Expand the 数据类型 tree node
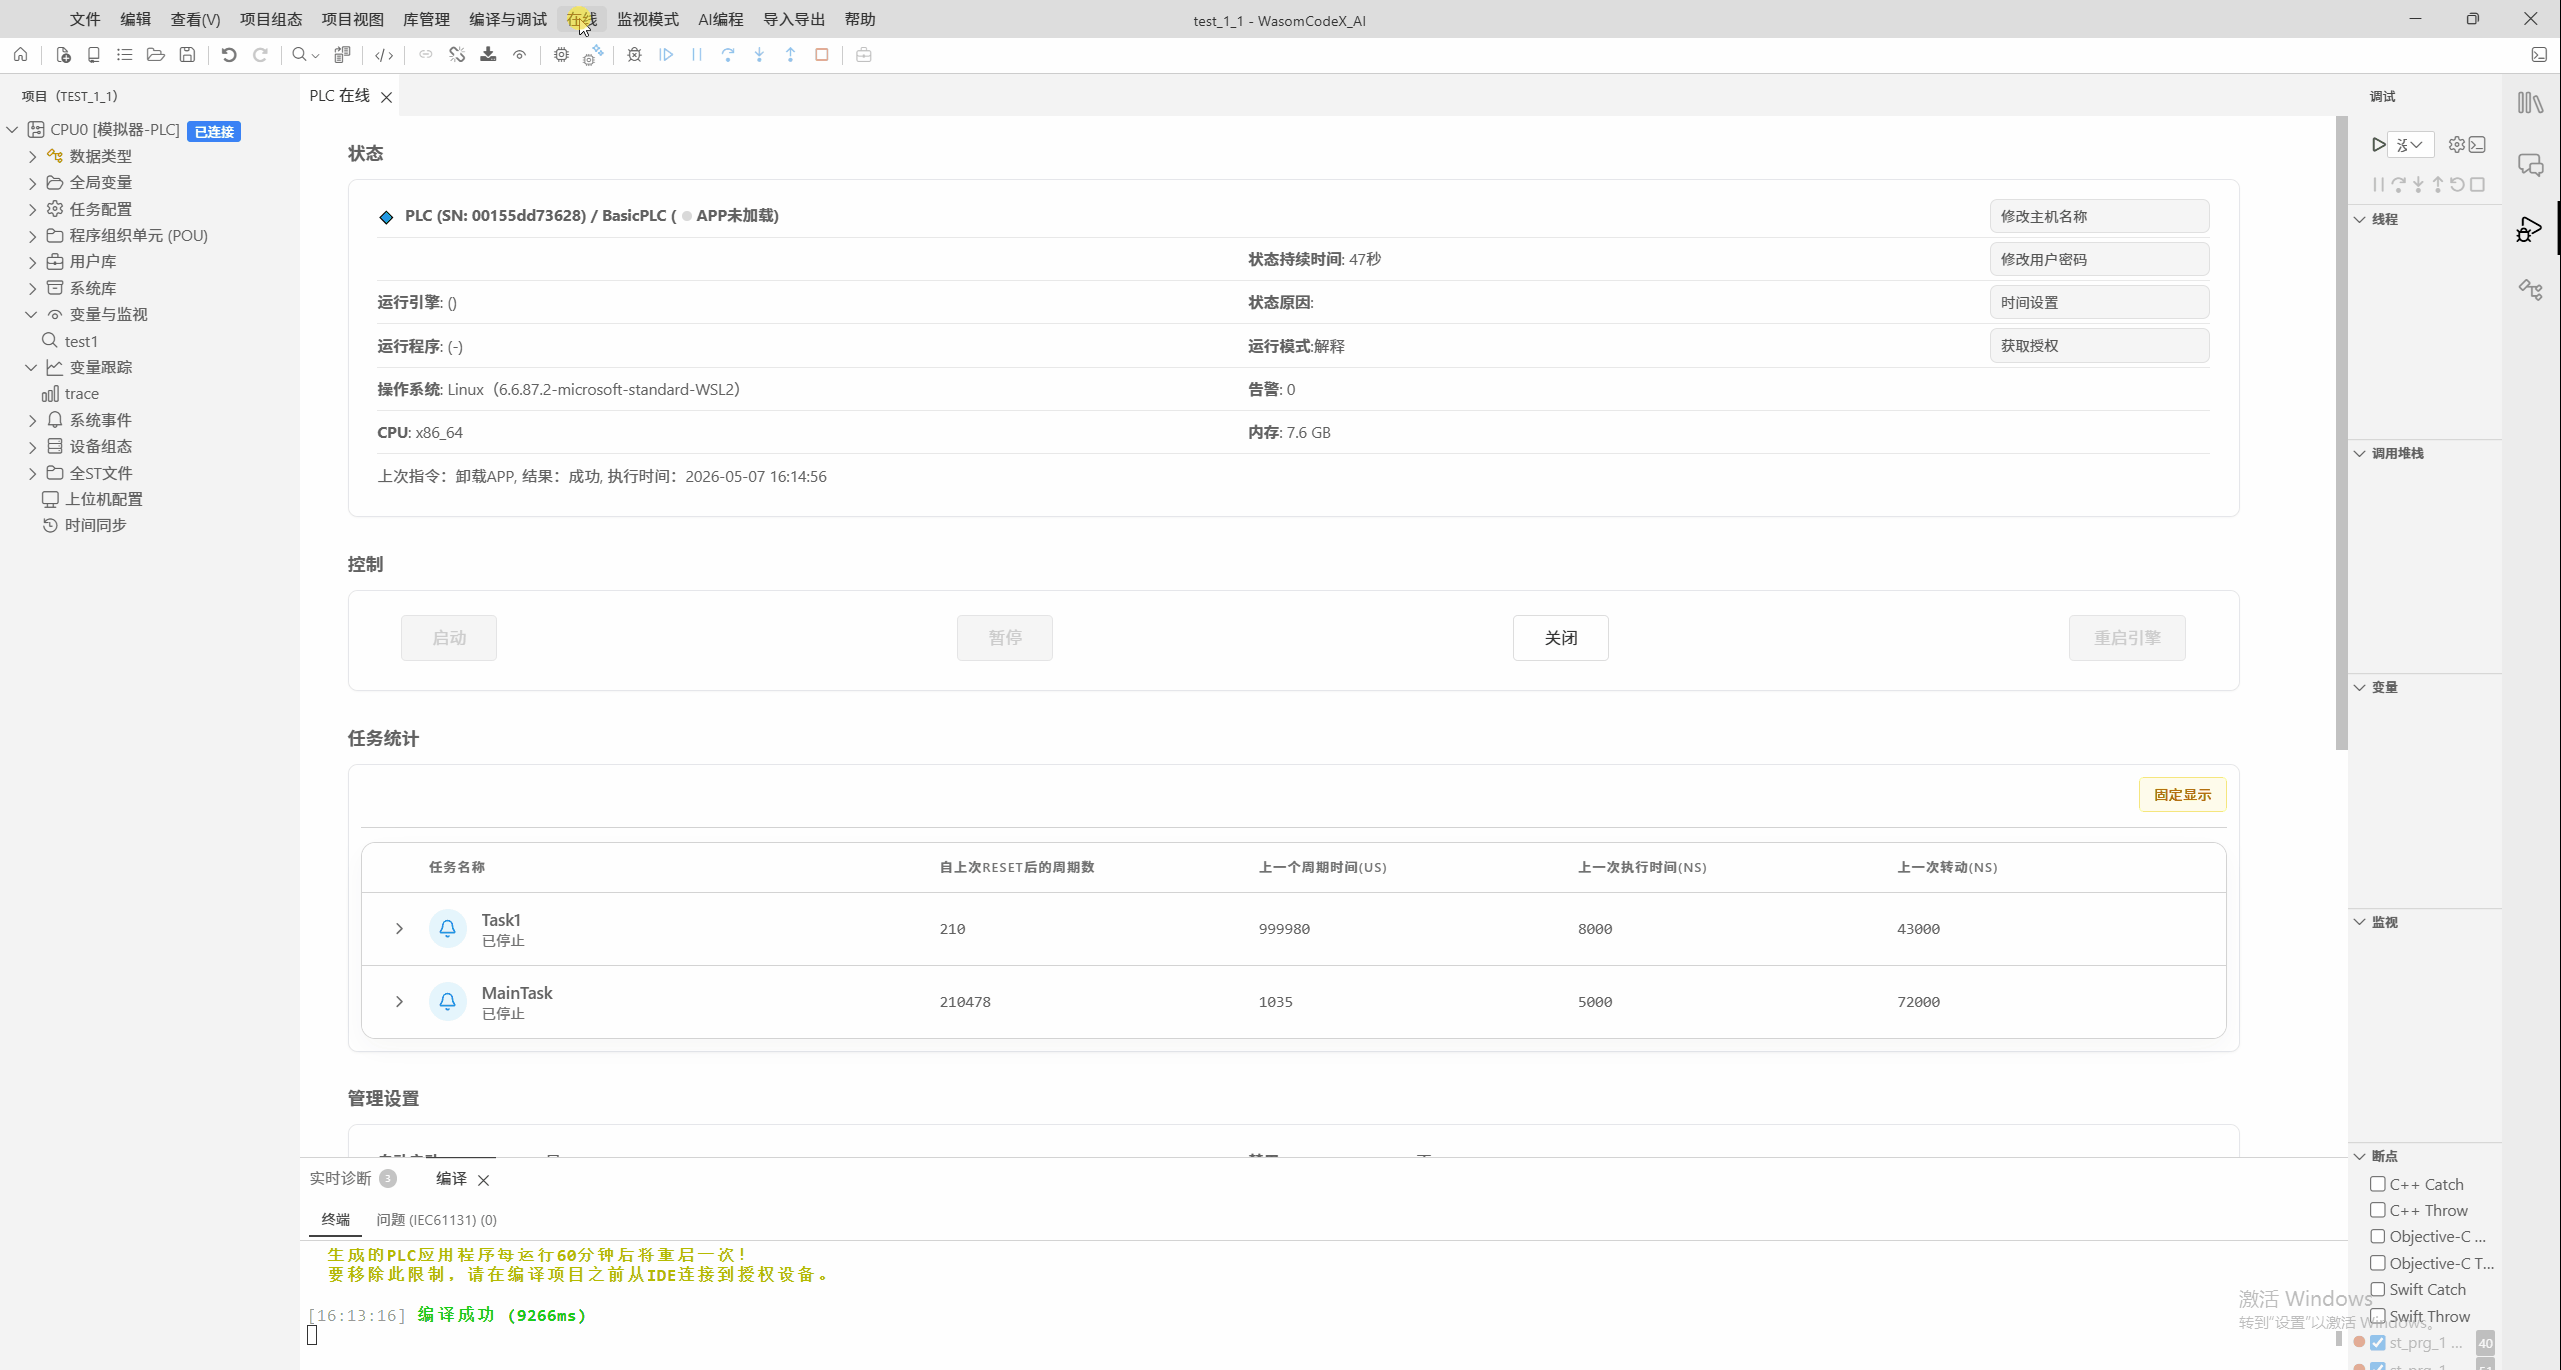2561x1370 pixels. (x=32, y=157)
